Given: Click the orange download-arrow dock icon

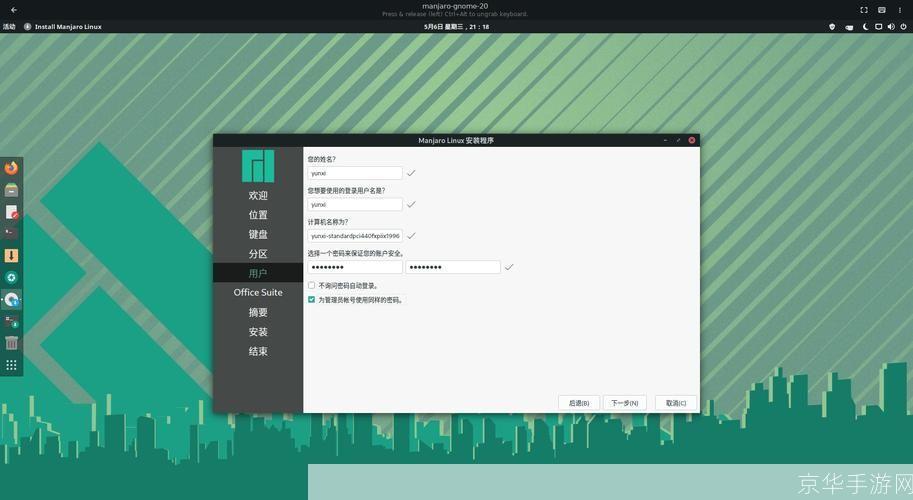Looking at the screenshot, I should click(x=11, y=256).
